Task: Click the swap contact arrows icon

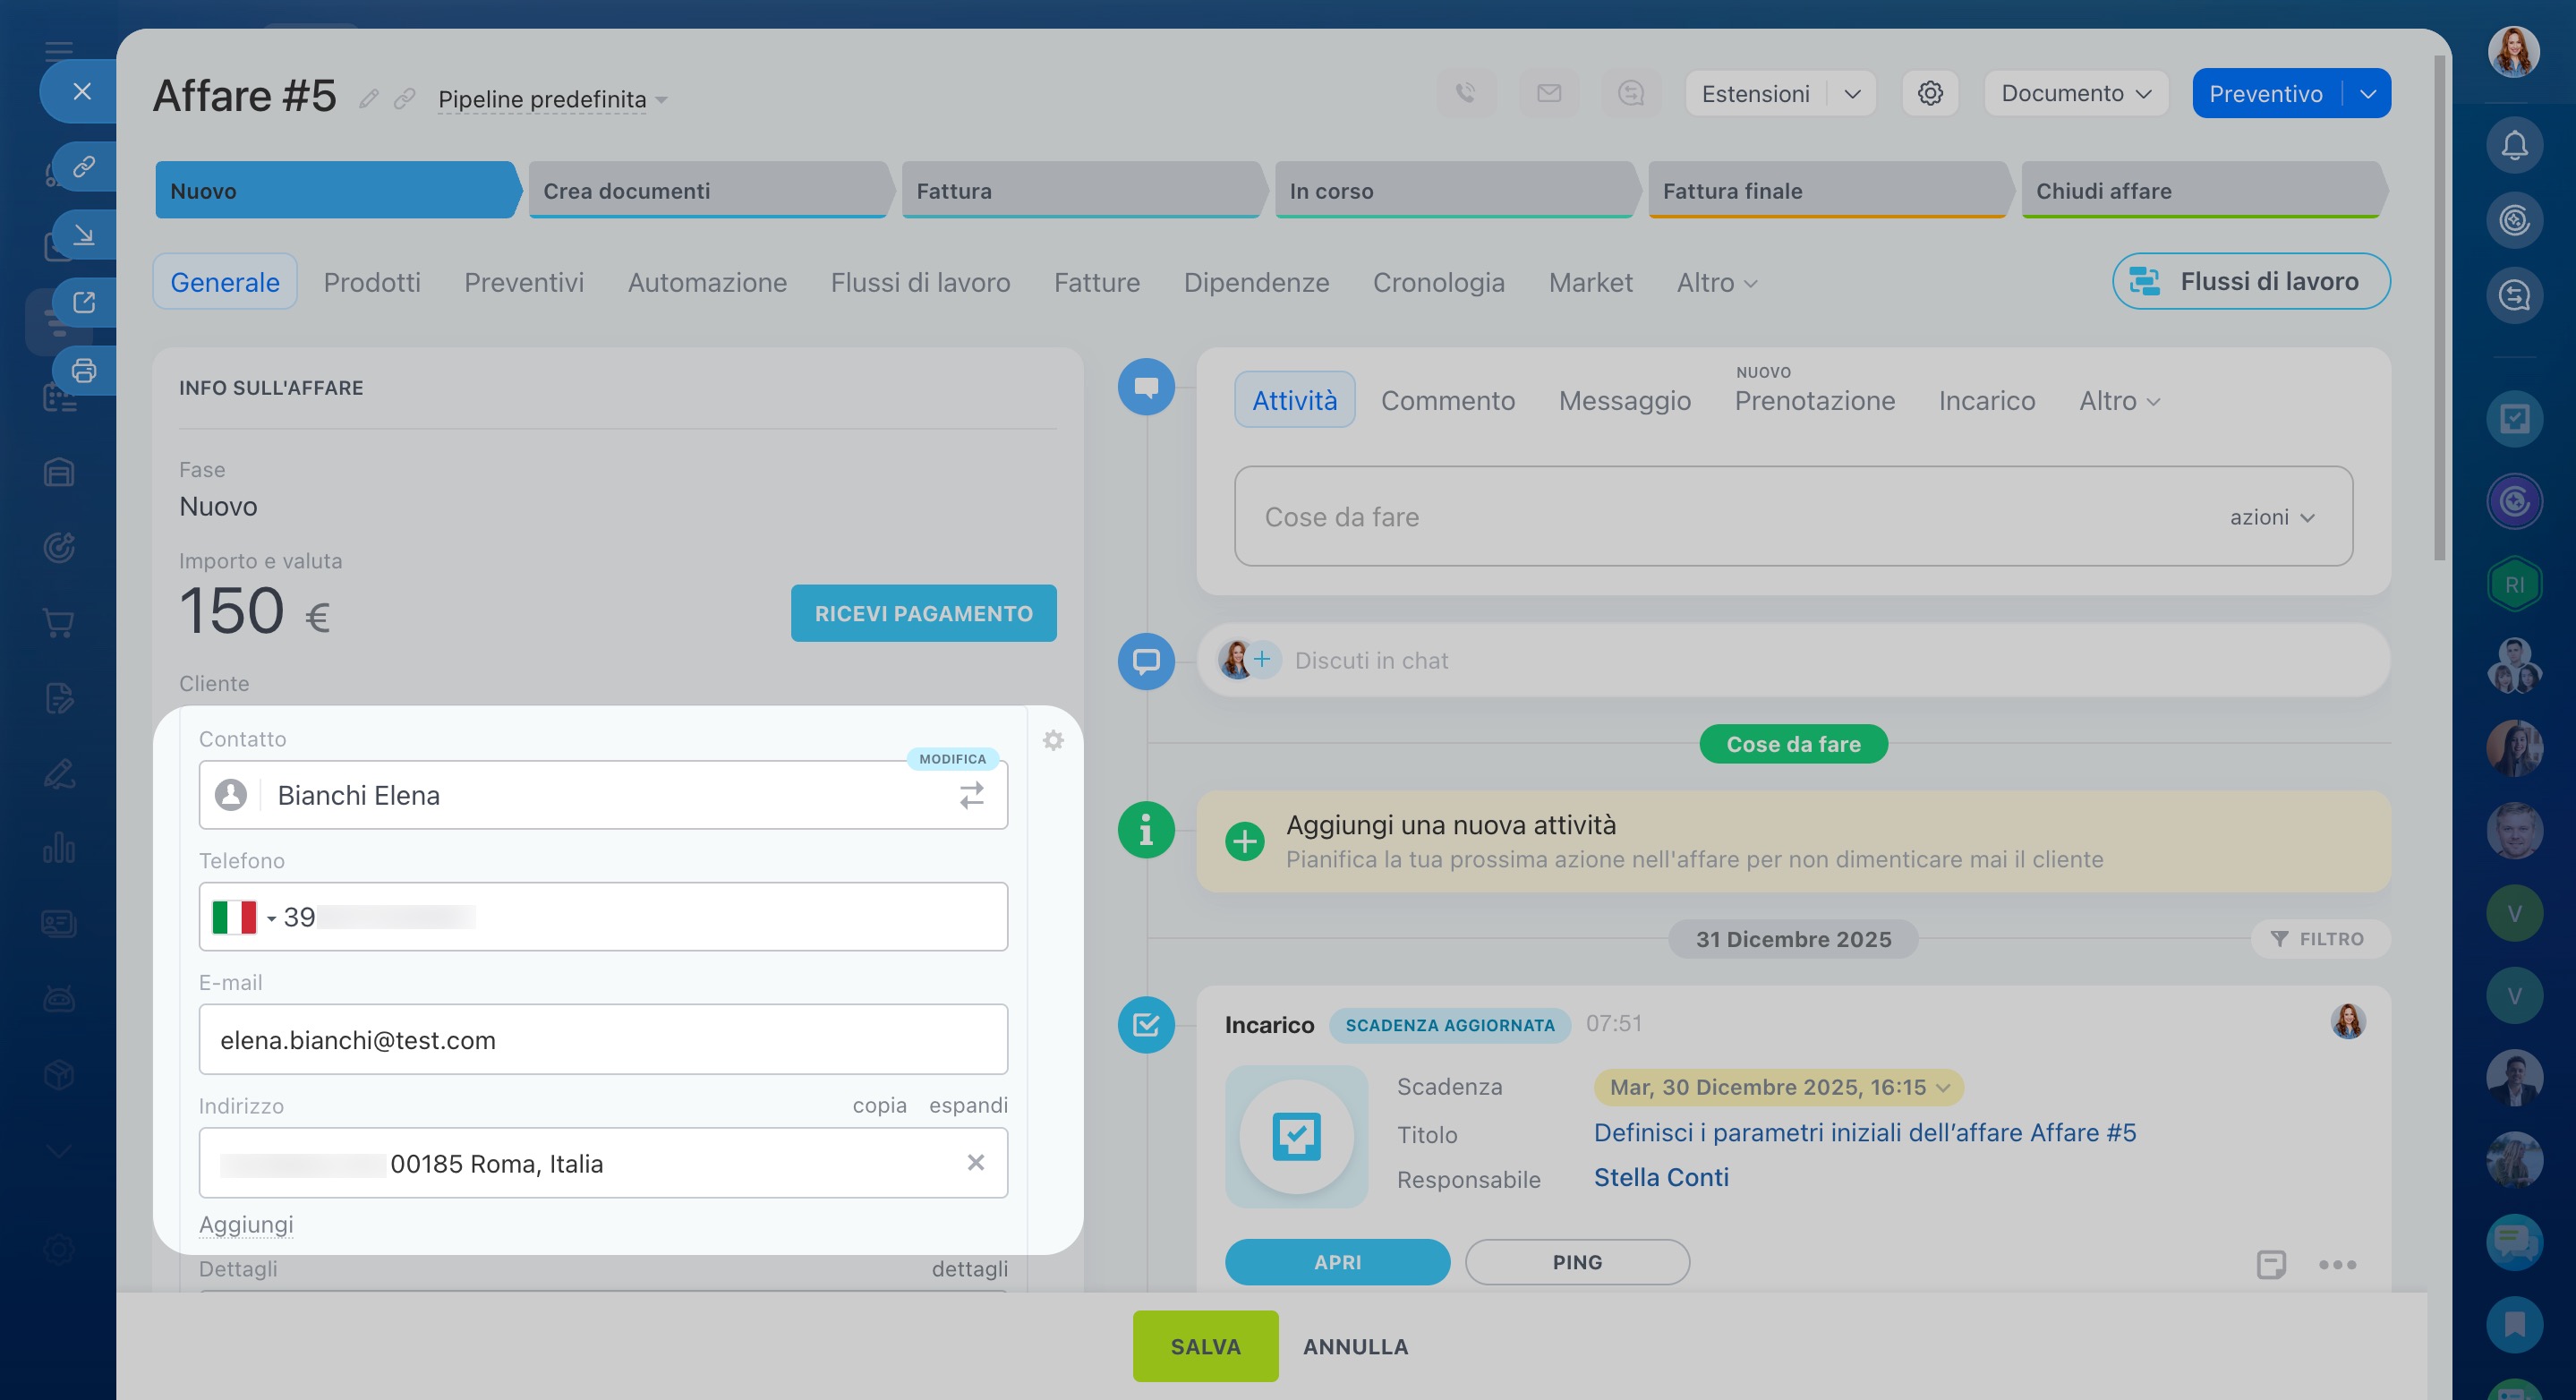Action: 971,795
